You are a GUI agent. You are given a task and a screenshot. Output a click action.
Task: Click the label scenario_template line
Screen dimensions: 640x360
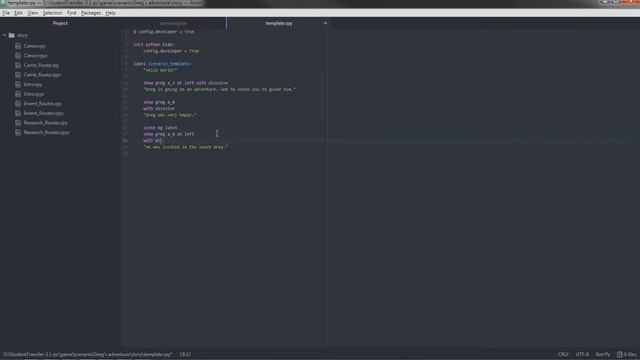tap(162, 64)
